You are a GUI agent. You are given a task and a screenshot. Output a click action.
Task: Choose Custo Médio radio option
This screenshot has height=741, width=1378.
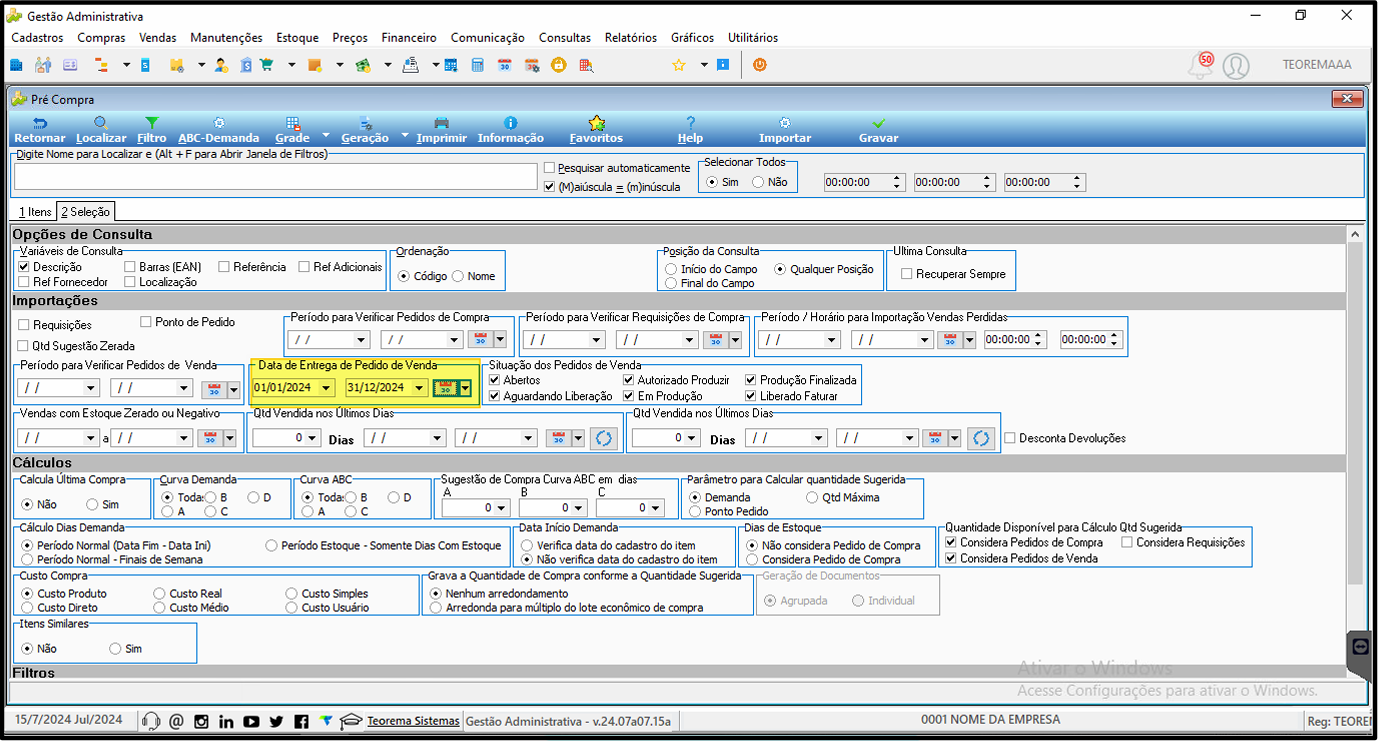tap(160, 607)
